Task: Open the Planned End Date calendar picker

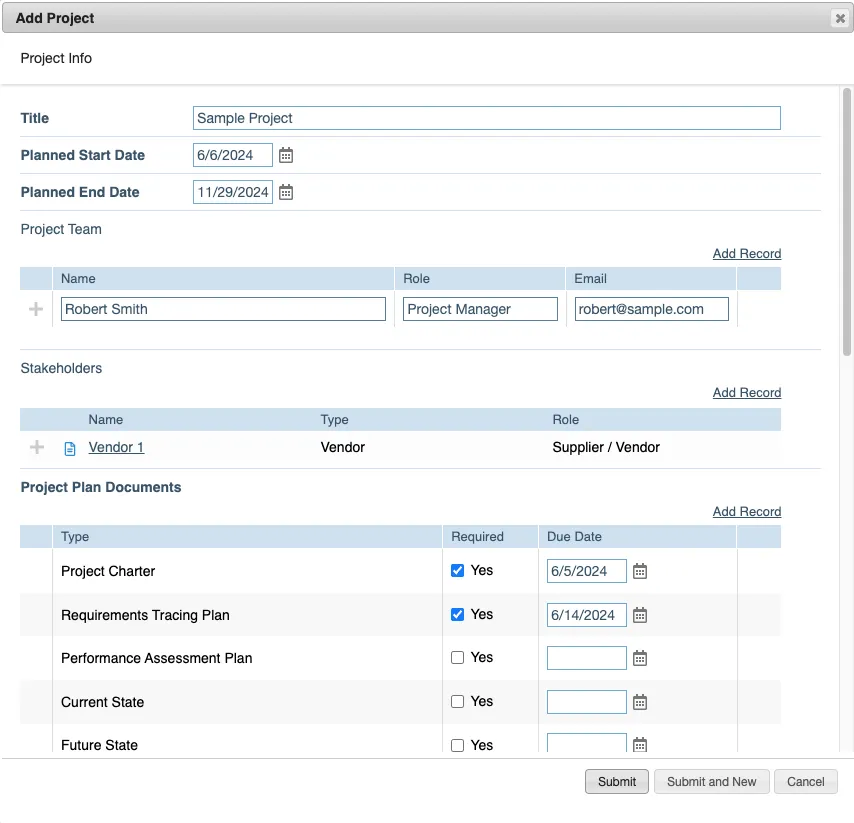Action: pyautogui.click(x=286, y=192)
